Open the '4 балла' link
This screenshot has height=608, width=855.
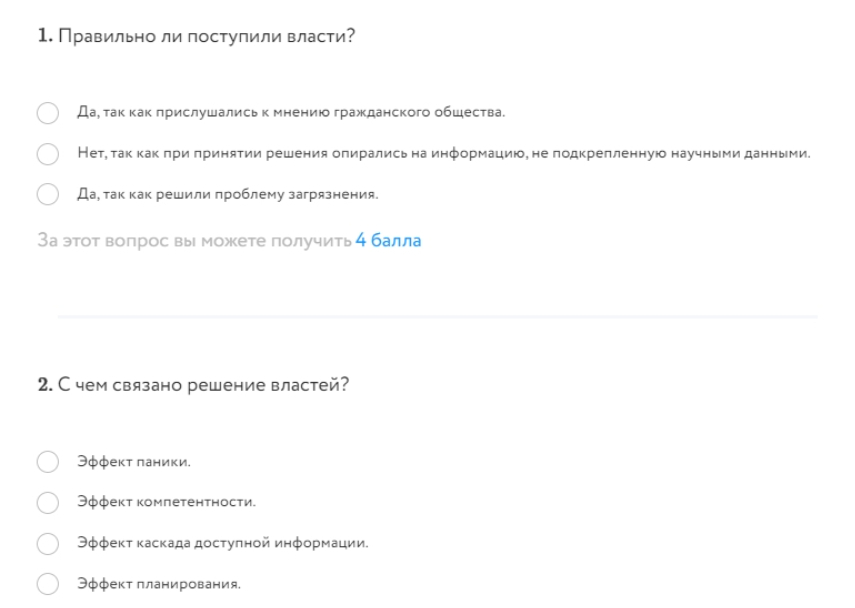pos(388,240)
